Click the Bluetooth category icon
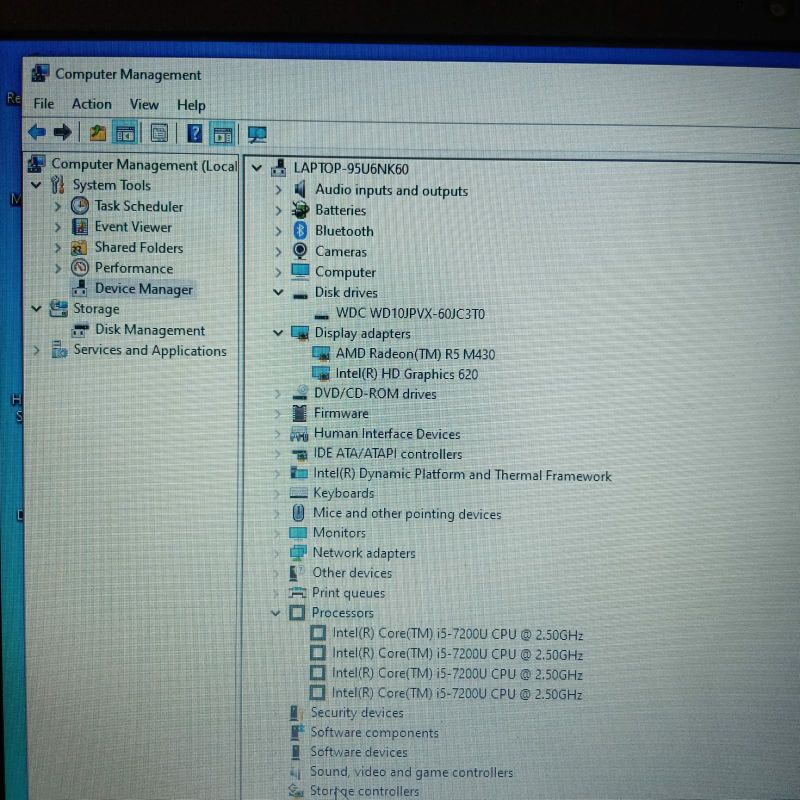The height and width of the screenshot is (800, 800). tap(299, 231)
